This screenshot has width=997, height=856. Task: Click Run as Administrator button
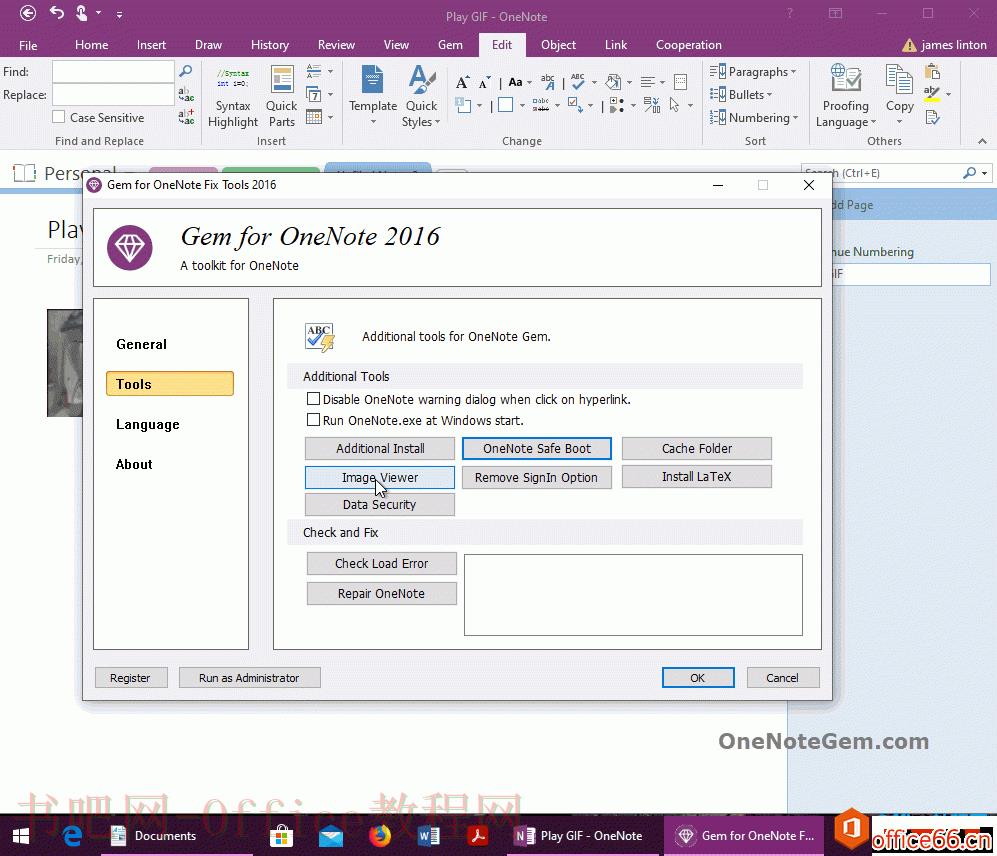point(249,678)
